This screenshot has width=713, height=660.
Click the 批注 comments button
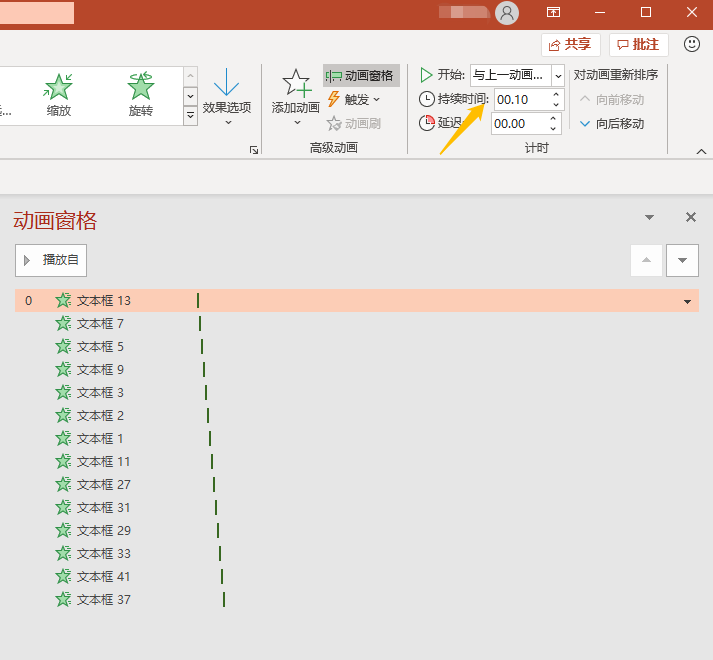coord(638,45)
